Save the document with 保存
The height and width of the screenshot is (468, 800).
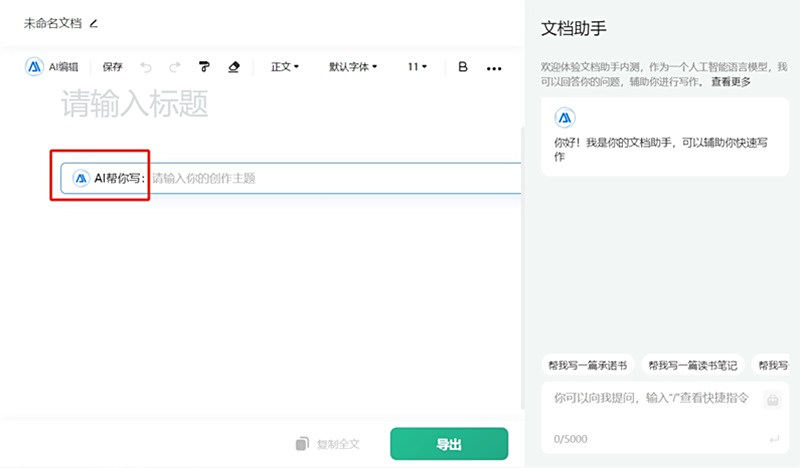(112, 67)
